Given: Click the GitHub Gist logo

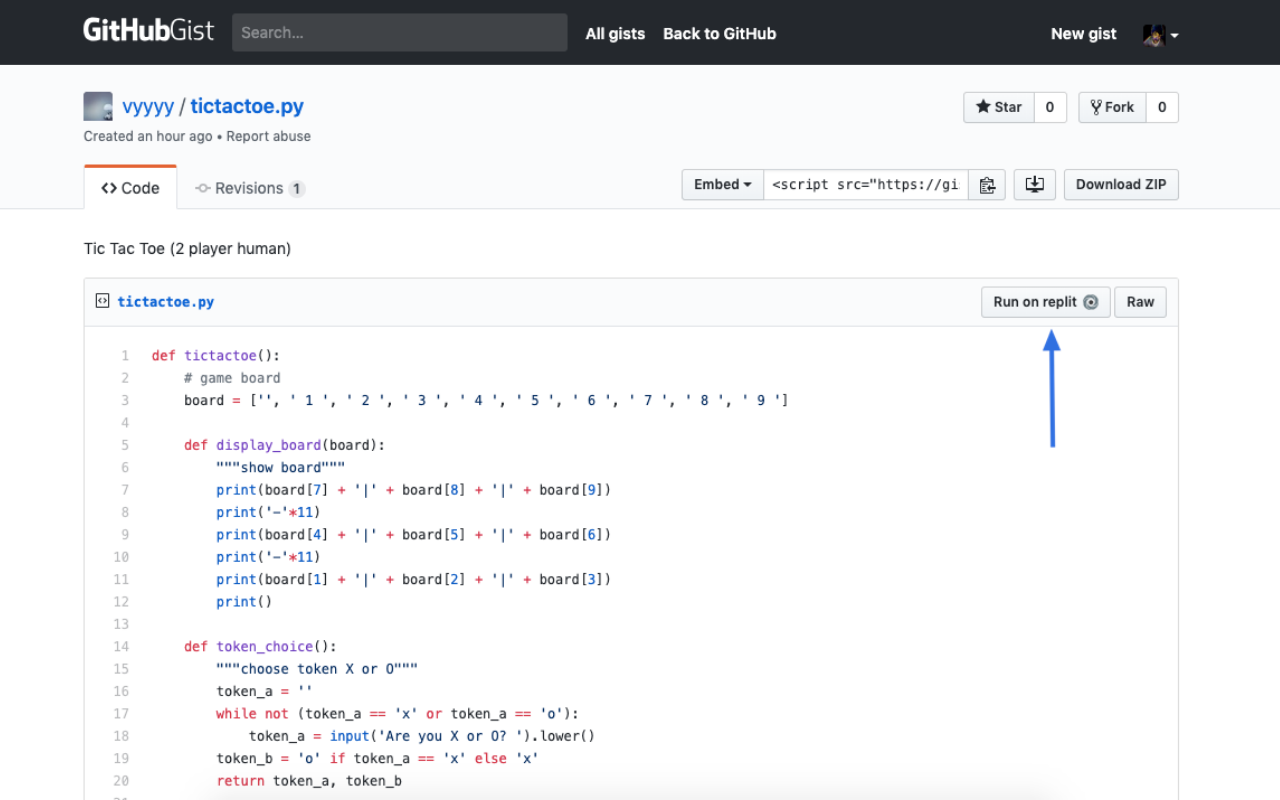Looking at the screenshot, I should tap(148, 30).
